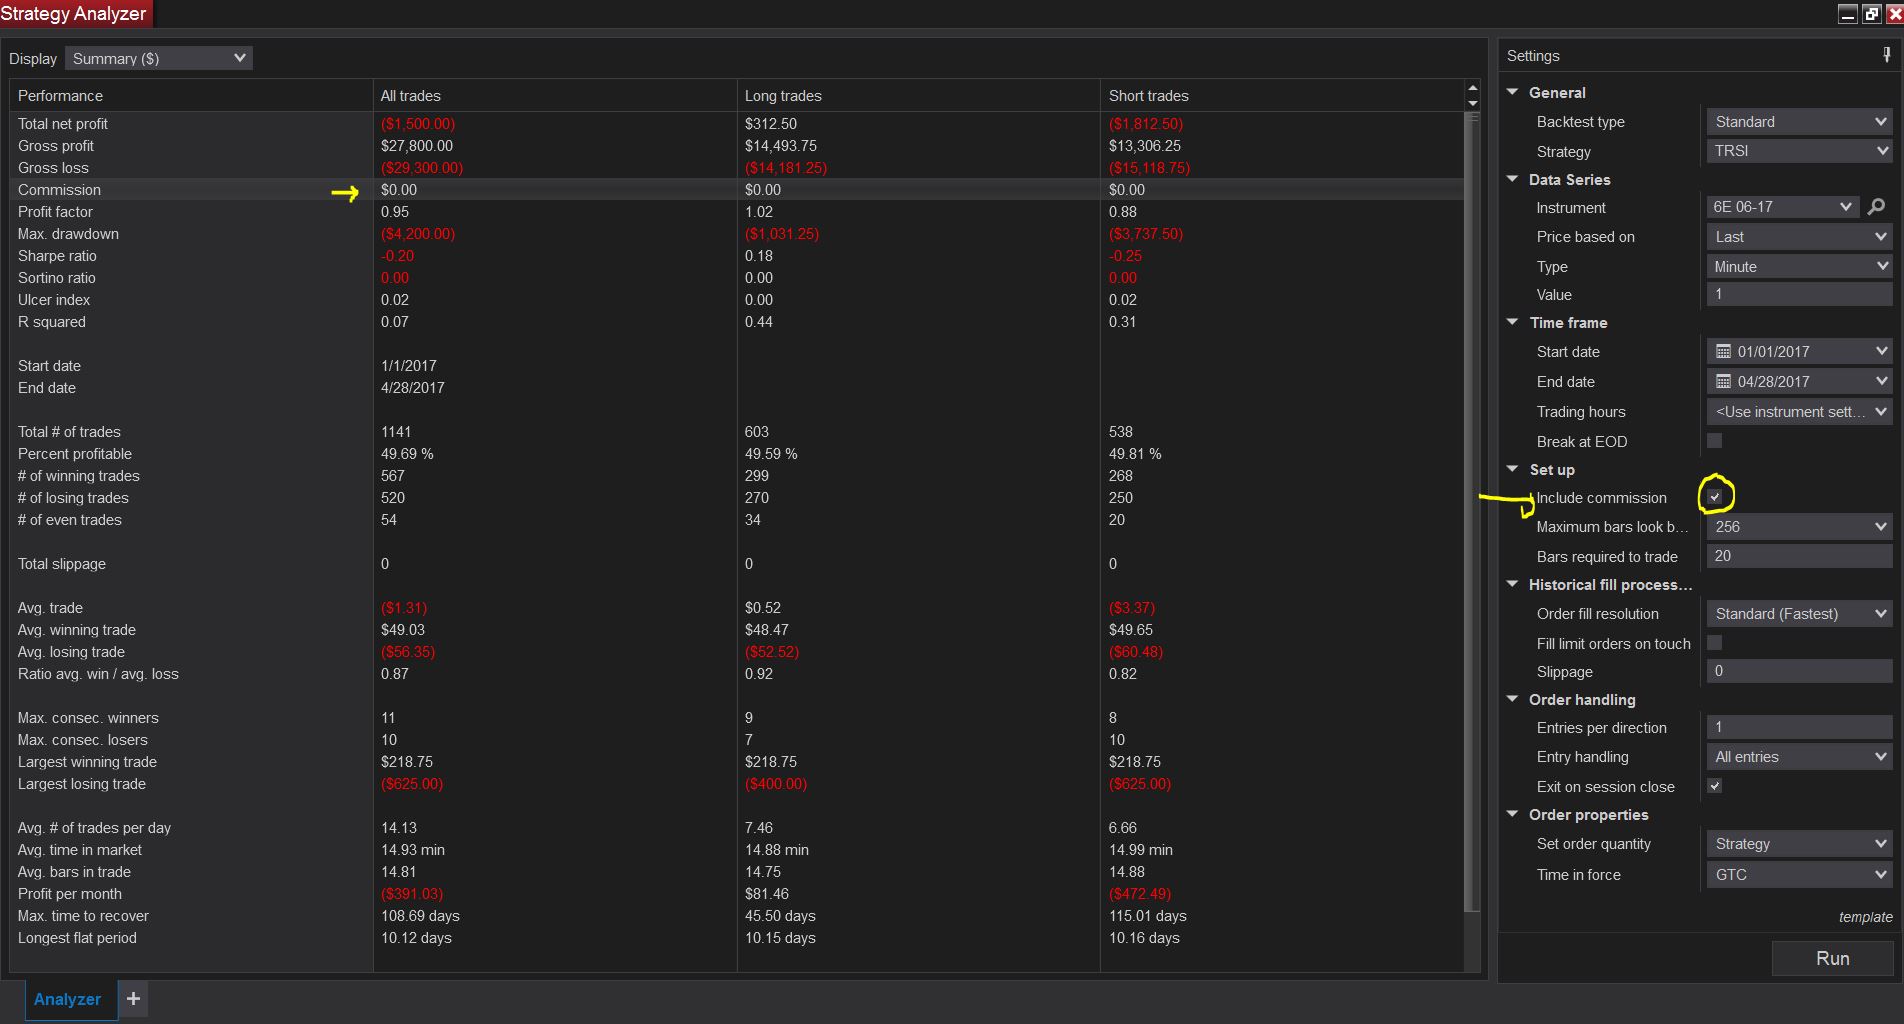Check Fill limit orders on touch
The height and width of the screenshot is (1024, 1904).
[x=1715, y=643]
